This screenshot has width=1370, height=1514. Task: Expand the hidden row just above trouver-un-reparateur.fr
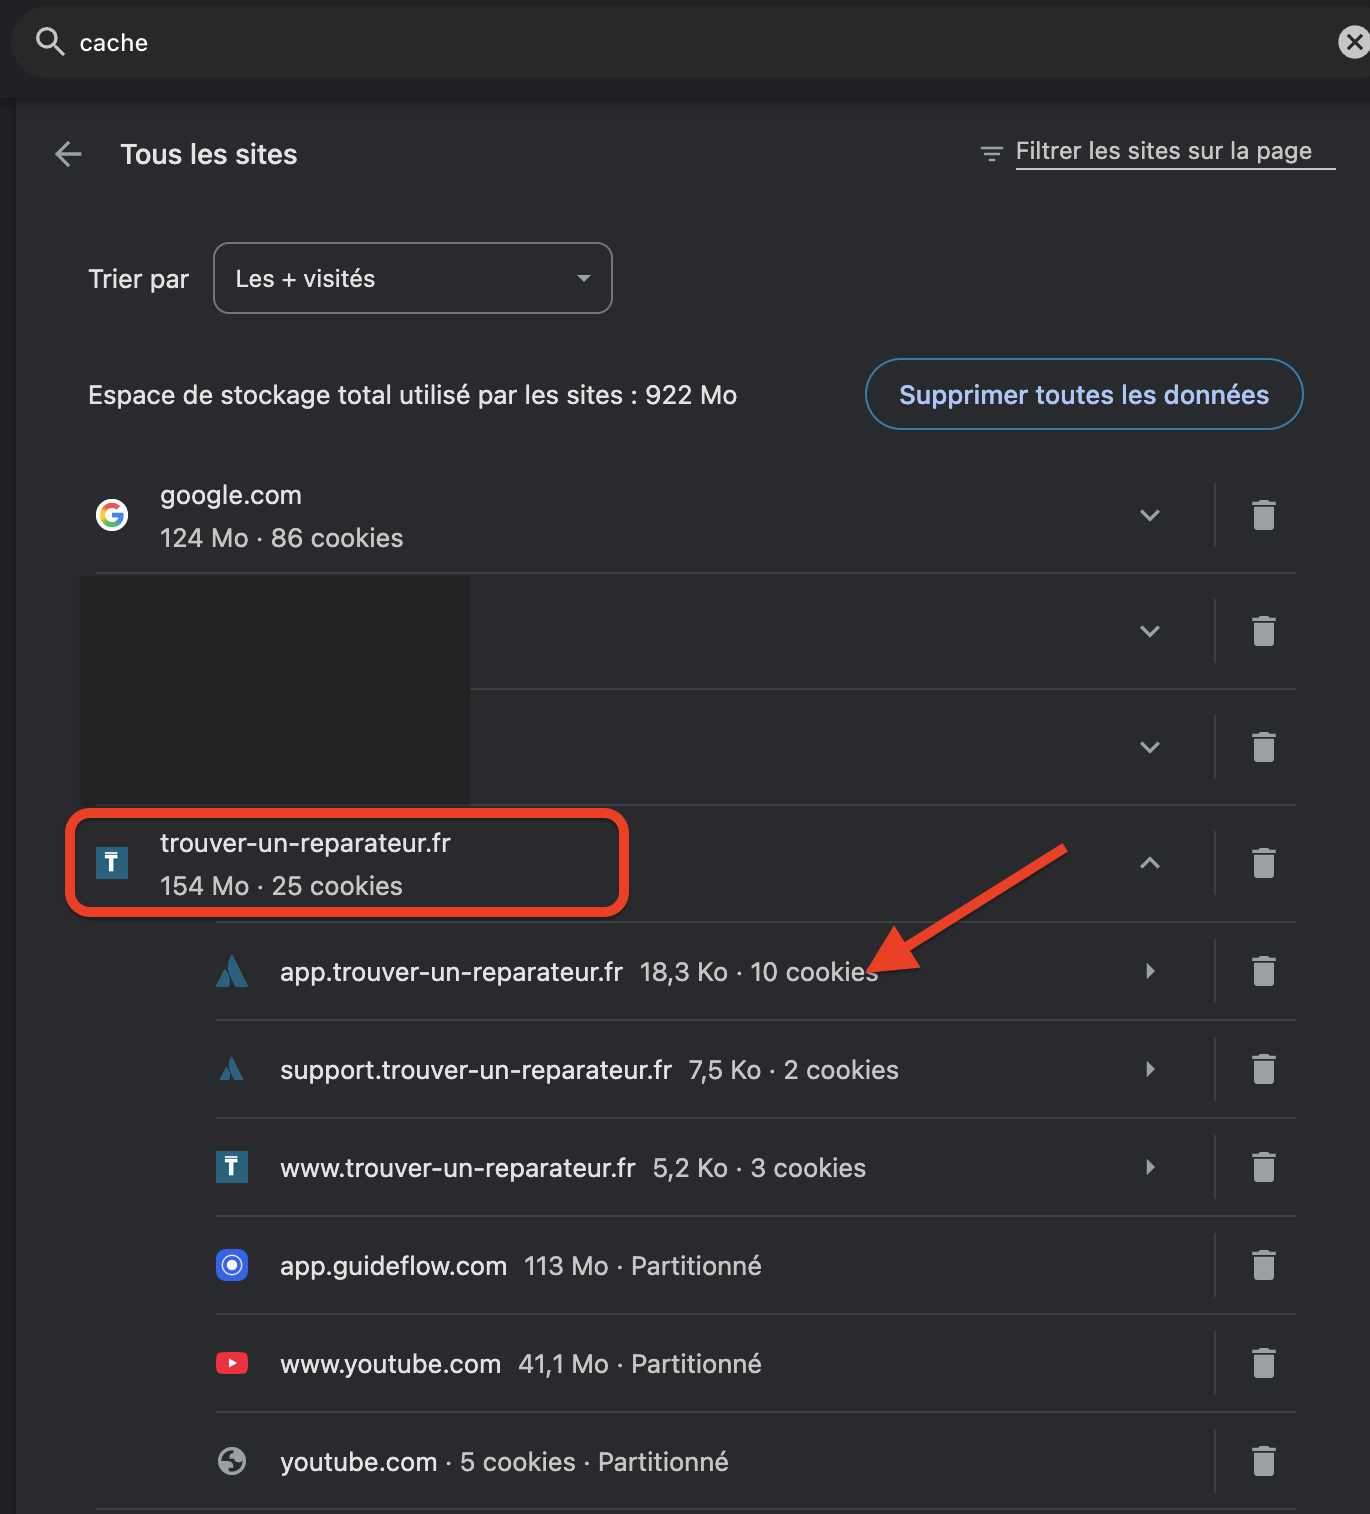click(1150, 747)
